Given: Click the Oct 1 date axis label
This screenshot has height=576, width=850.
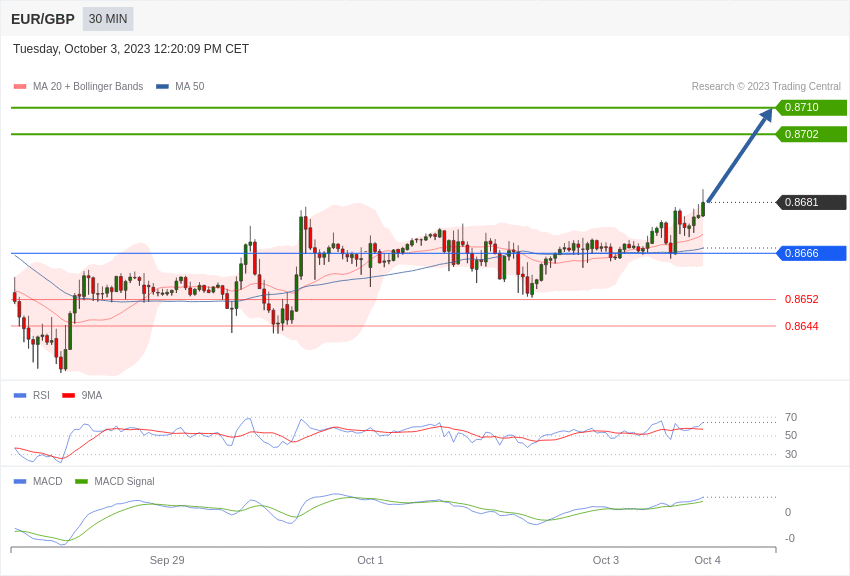Looking at the screenshot, I should 370,560.
